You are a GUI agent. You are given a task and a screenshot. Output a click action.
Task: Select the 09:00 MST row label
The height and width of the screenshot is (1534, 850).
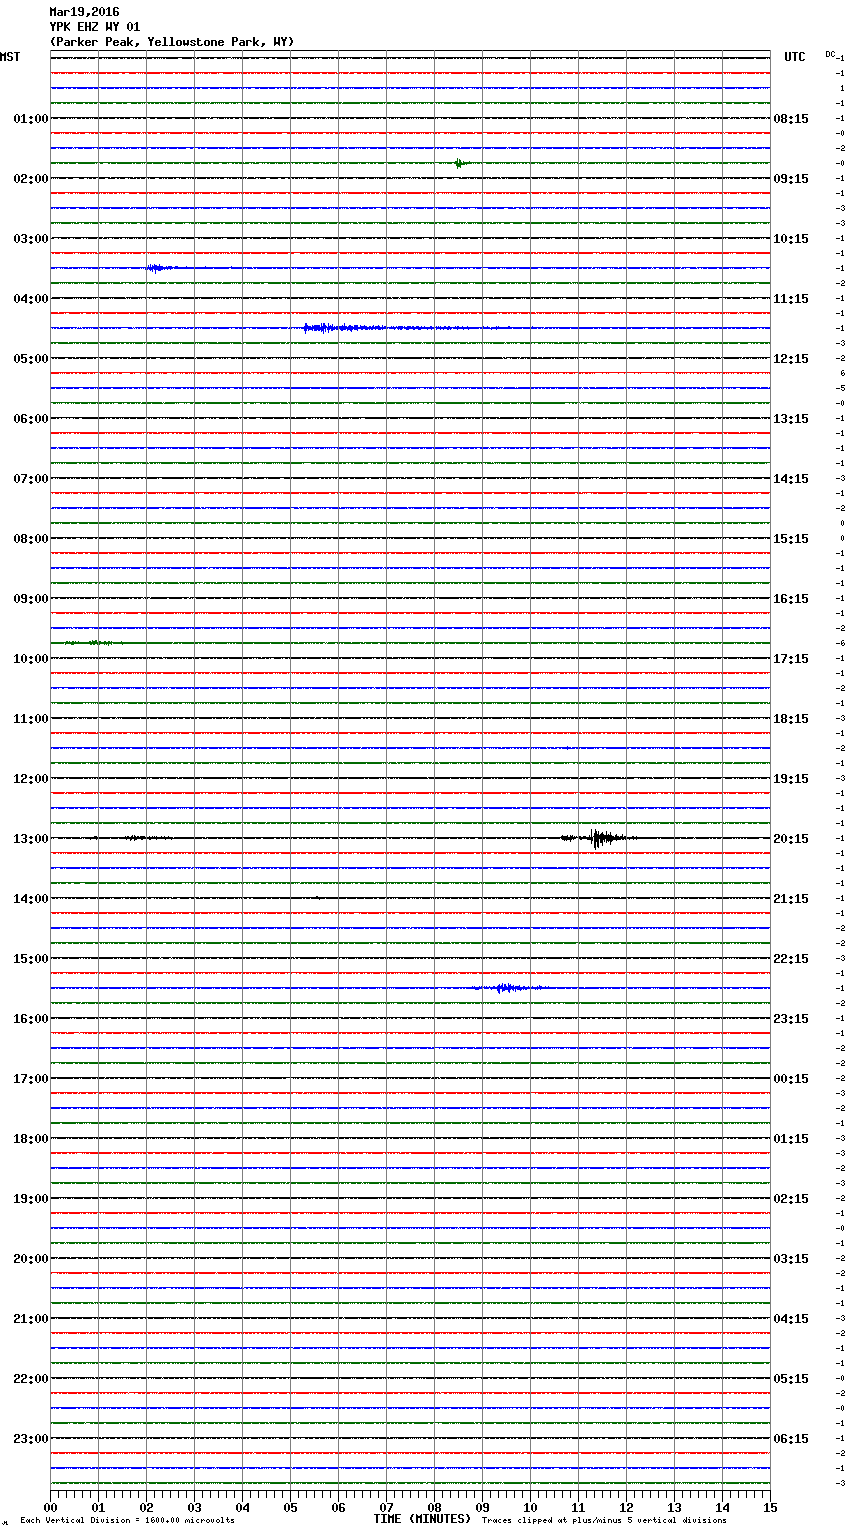31,599
